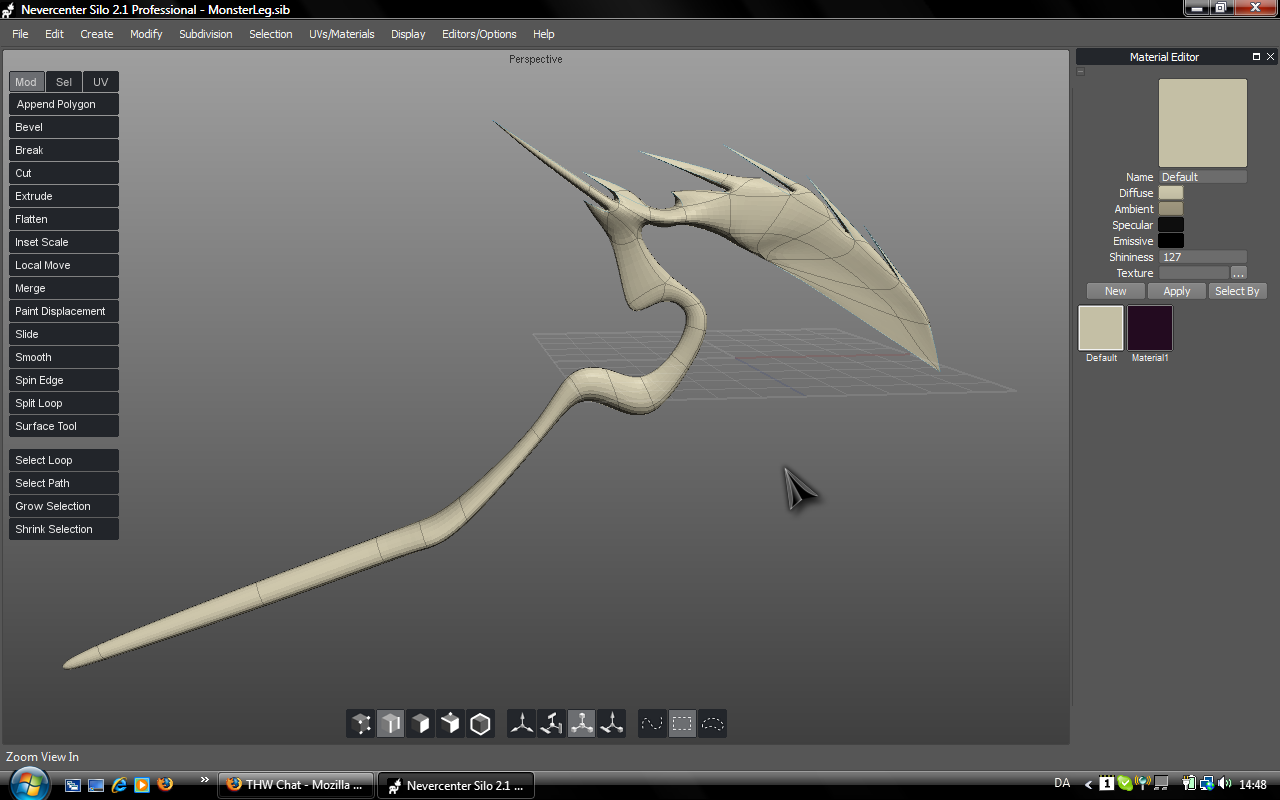This screenshot has height=800, width=1280.
Task: Open the Help menu
Action: (x=544, y=34)
